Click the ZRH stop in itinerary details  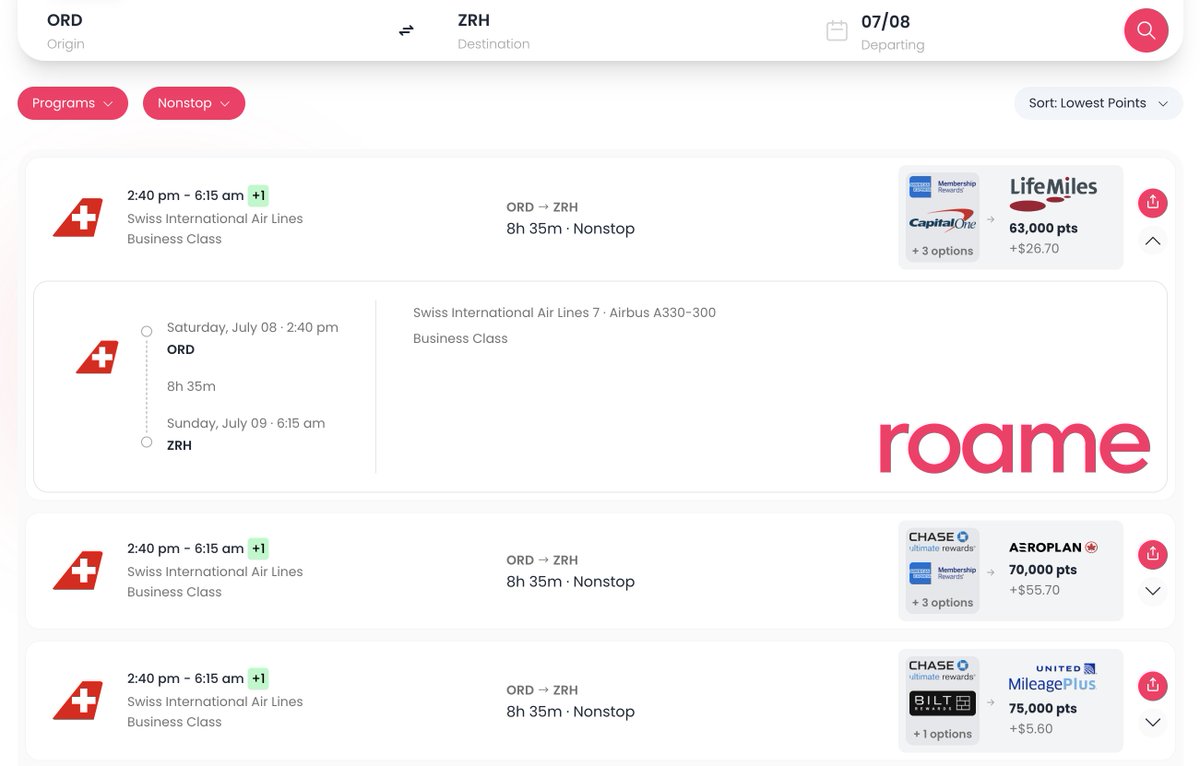click(179, 445)
